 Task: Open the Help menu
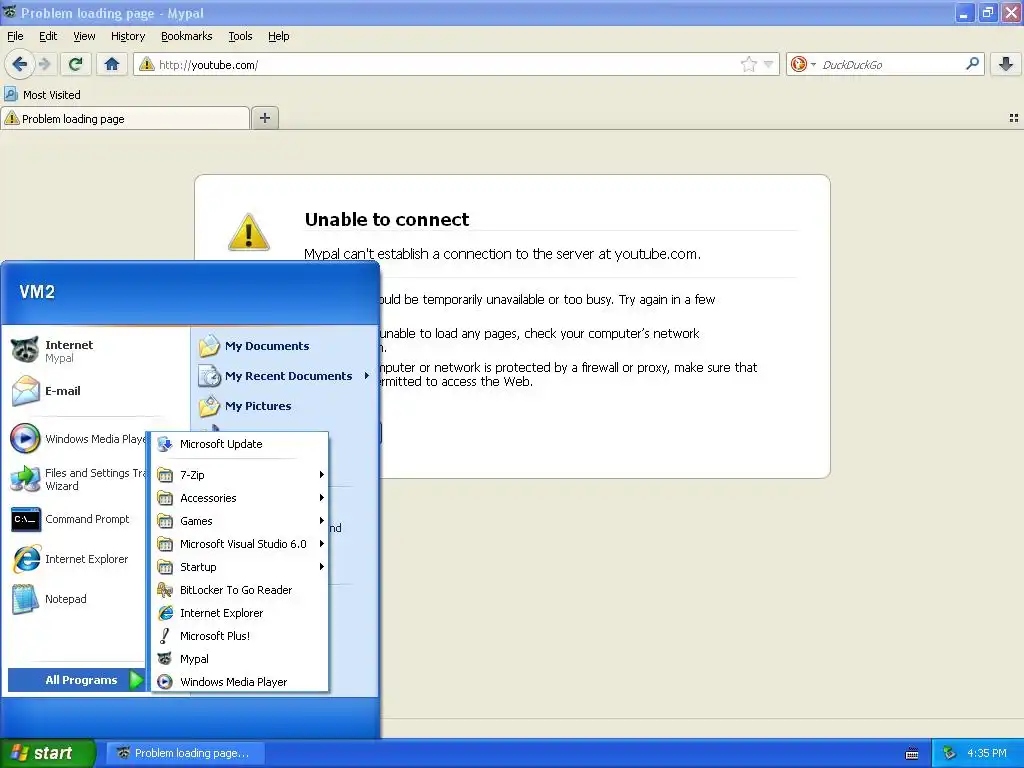tap(279, 36)
